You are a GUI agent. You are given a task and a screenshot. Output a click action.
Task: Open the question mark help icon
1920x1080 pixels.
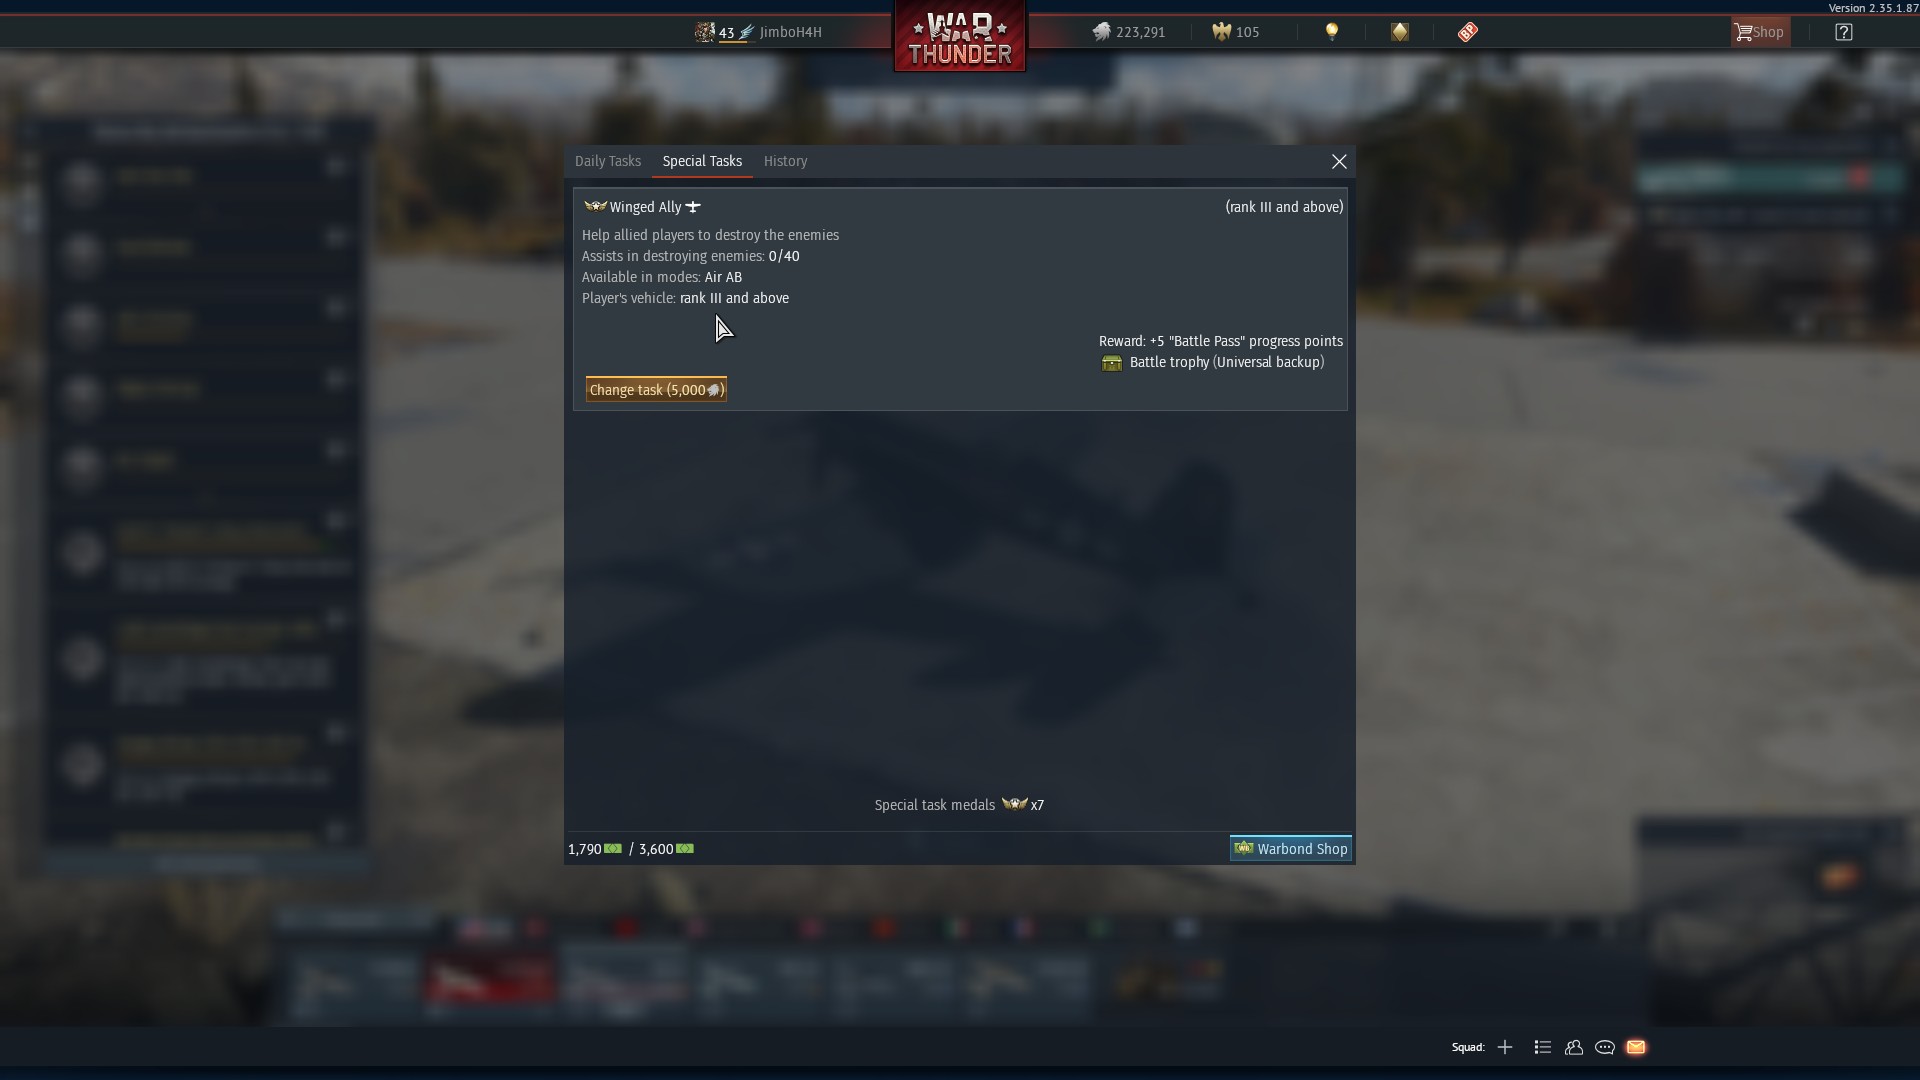[1844, 32]
